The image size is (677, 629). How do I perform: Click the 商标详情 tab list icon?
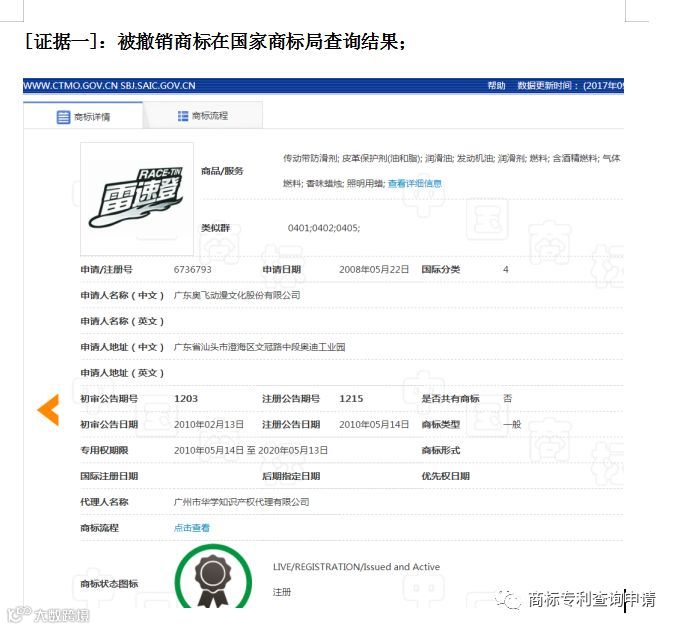pyautogui.click(x=63, y=117)
